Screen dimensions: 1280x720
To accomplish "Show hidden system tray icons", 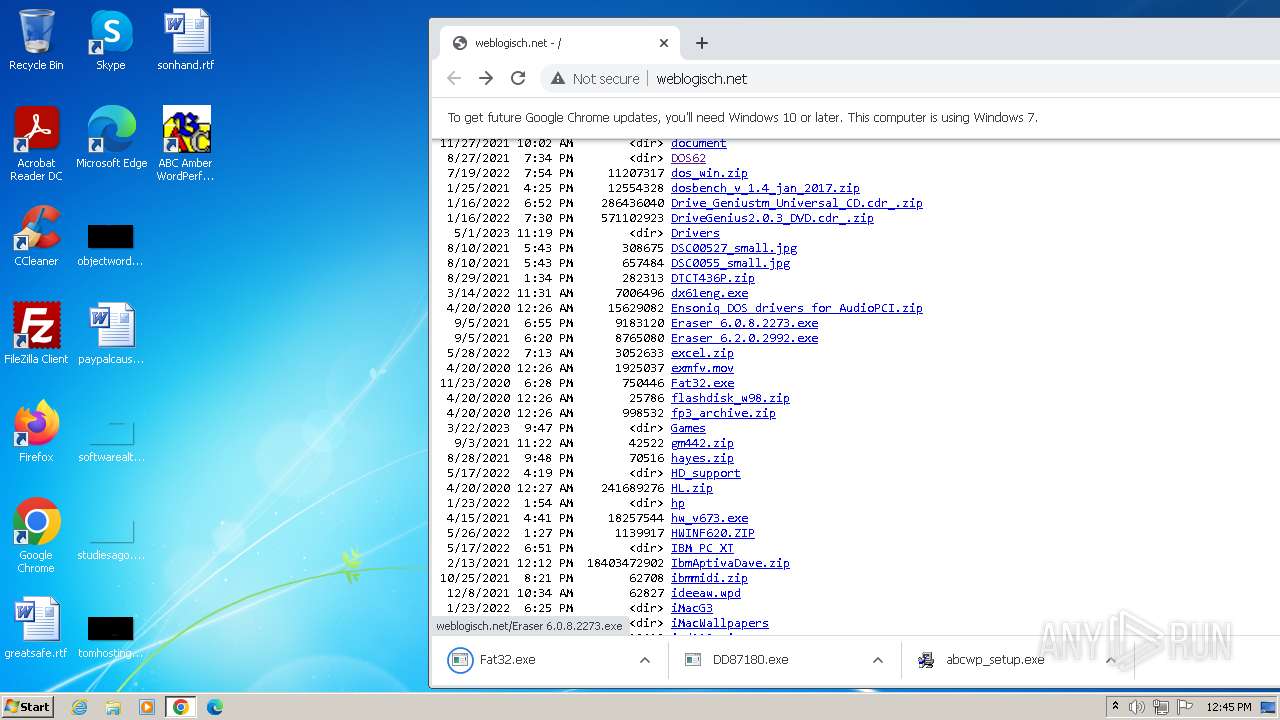I will point(1116,707).
